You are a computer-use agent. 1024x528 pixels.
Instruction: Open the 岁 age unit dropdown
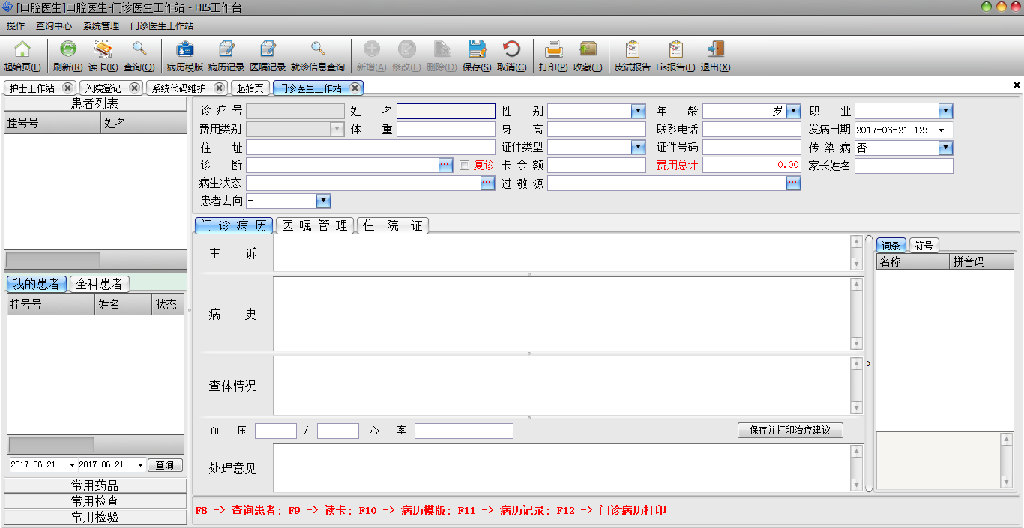(793, 110)
